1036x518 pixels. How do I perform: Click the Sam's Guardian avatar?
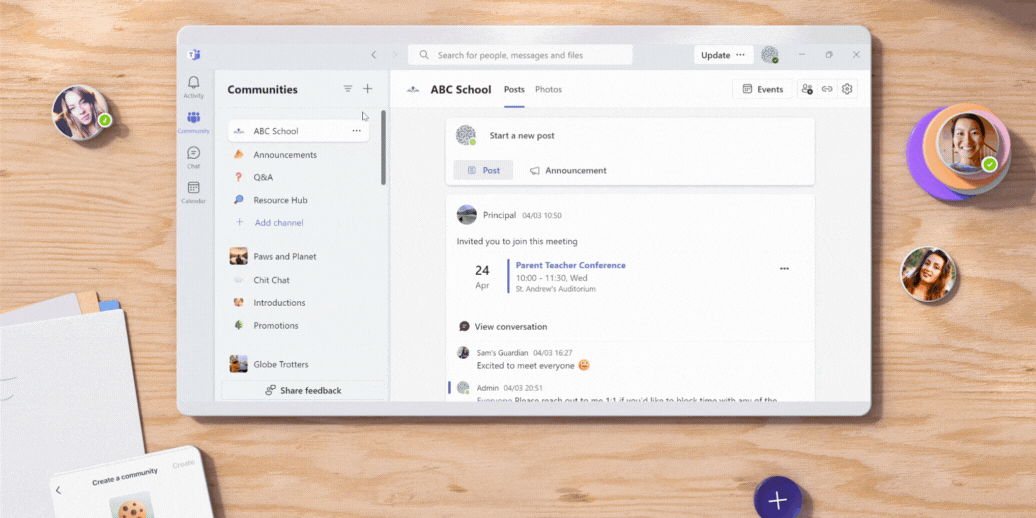pos(463,352)
